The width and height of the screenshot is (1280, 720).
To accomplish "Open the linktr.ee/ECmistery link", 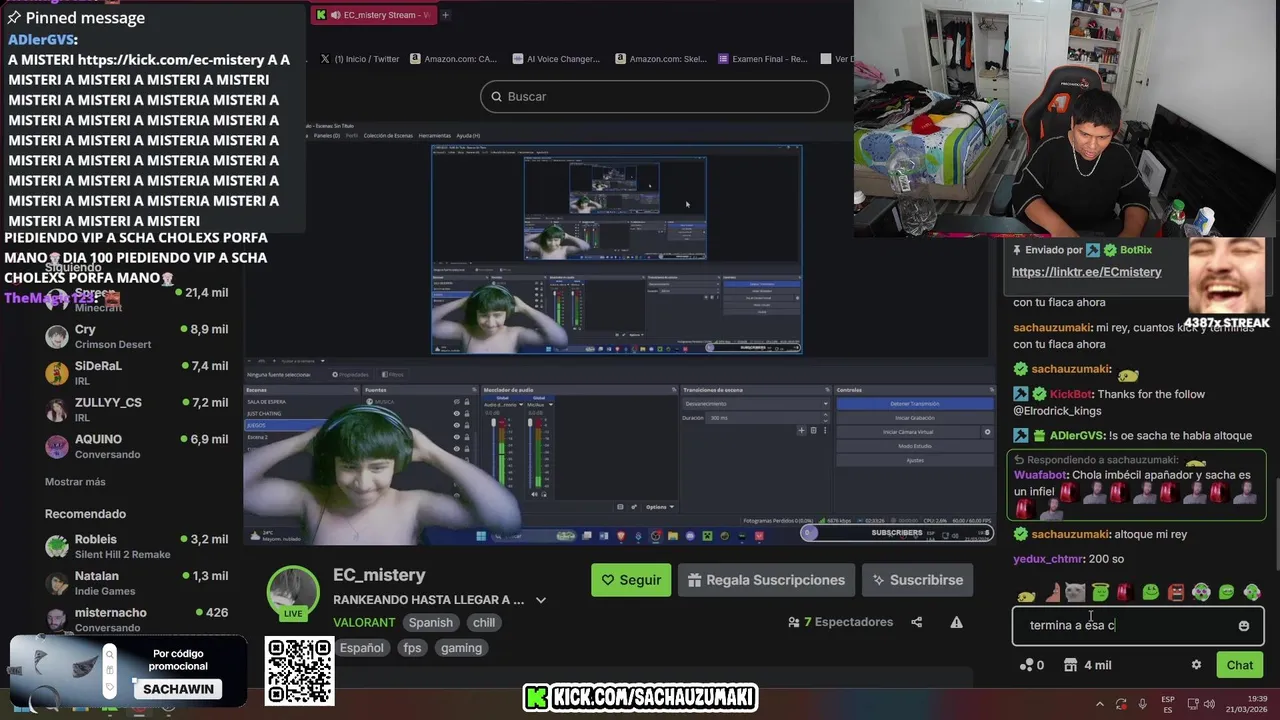I will point(1086,272).
